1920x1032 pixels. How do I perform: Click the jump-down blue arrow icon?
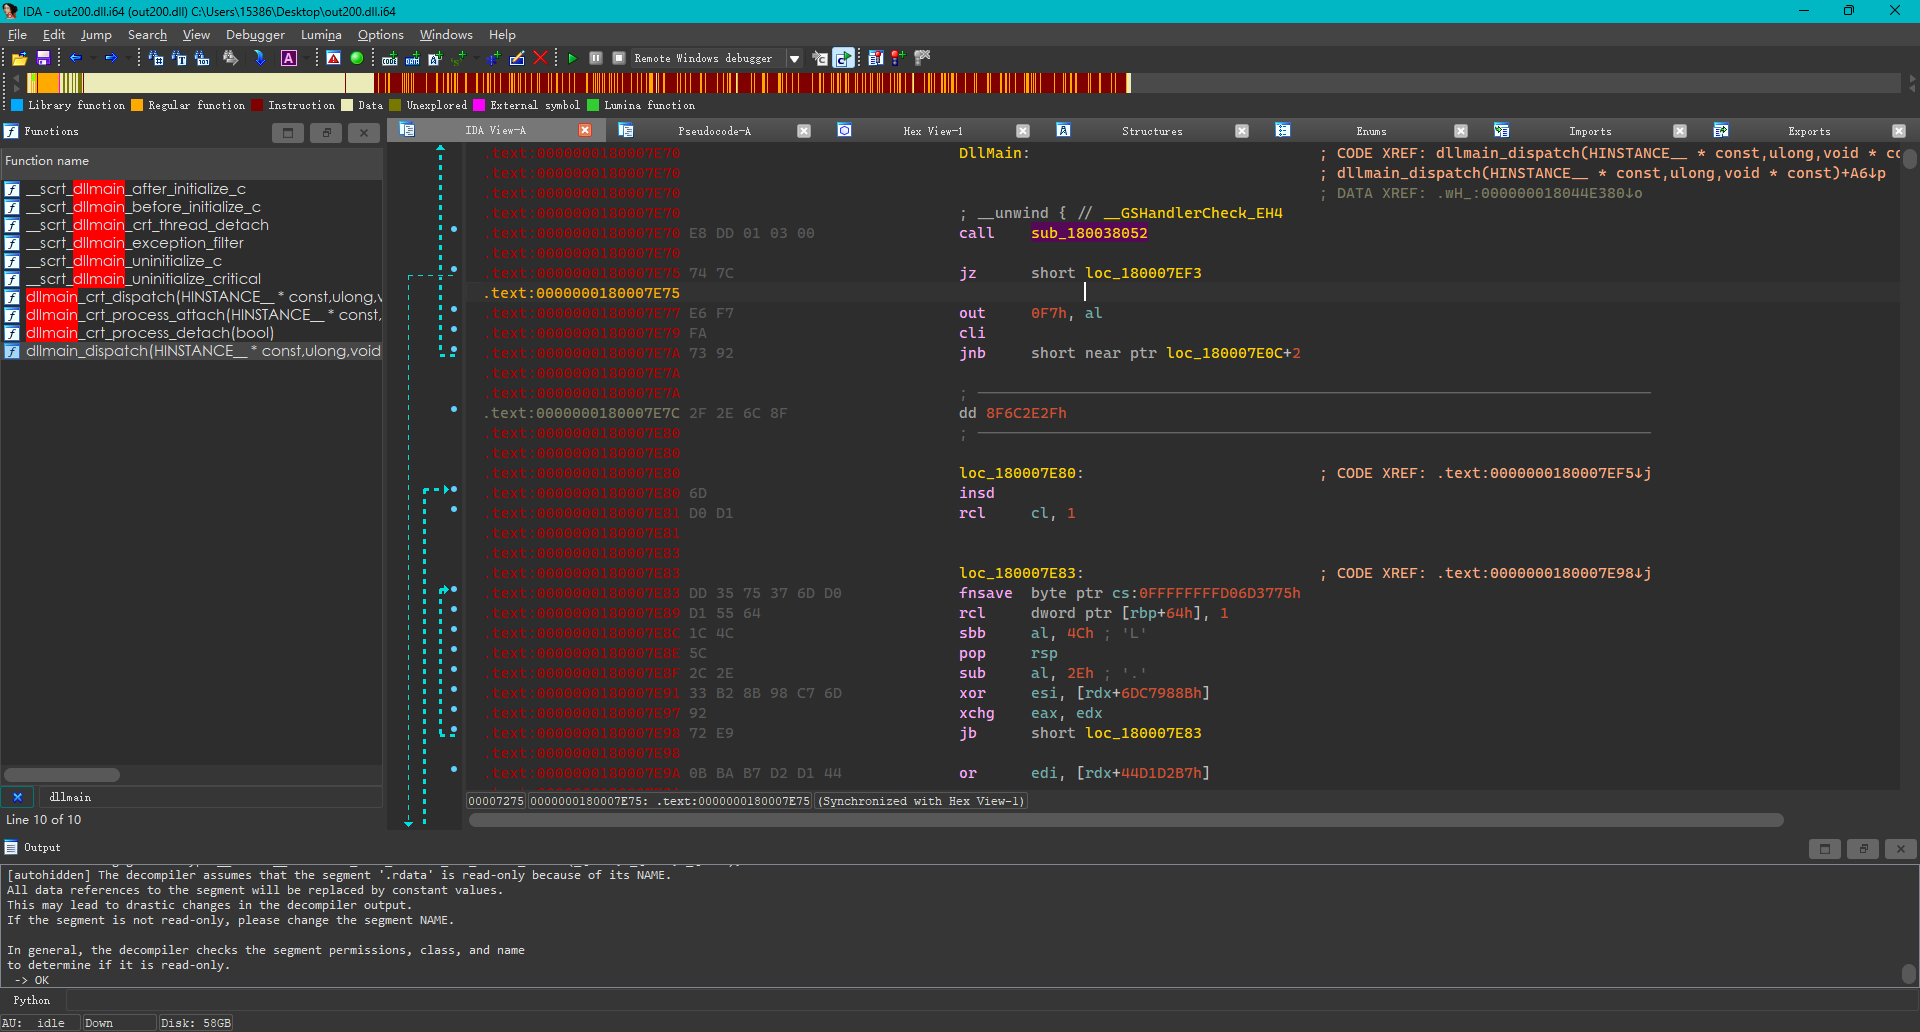pos(259,58)
